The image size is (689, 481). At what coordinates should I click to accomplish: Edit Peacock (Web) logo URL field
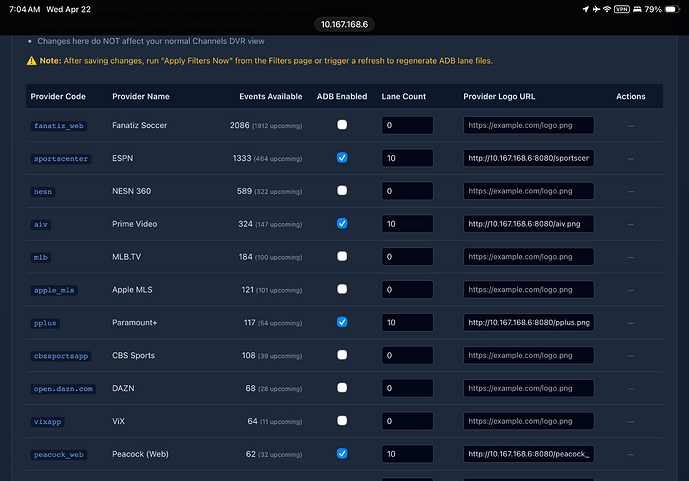[529, 454]
